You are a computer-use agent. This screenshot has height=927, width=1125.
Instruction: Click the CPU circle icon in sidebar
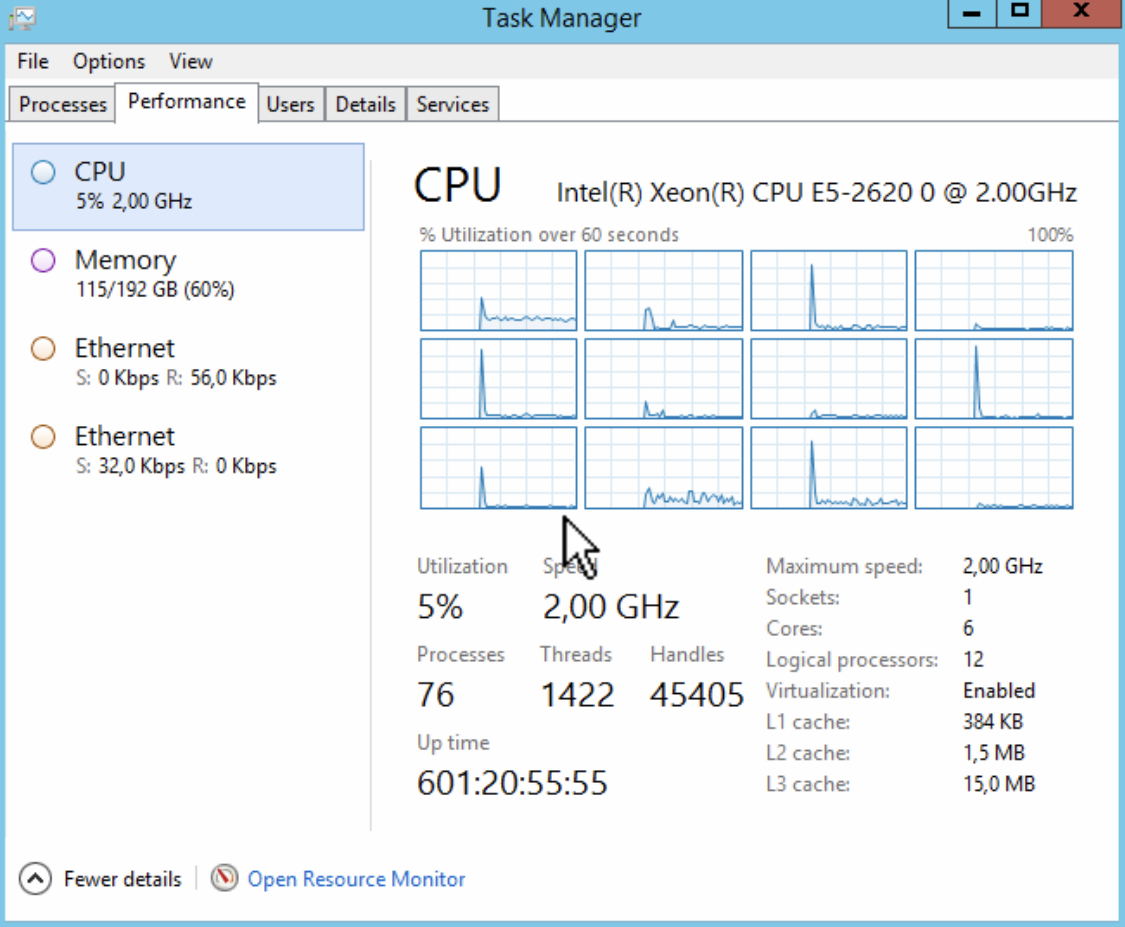click(43, 173)
